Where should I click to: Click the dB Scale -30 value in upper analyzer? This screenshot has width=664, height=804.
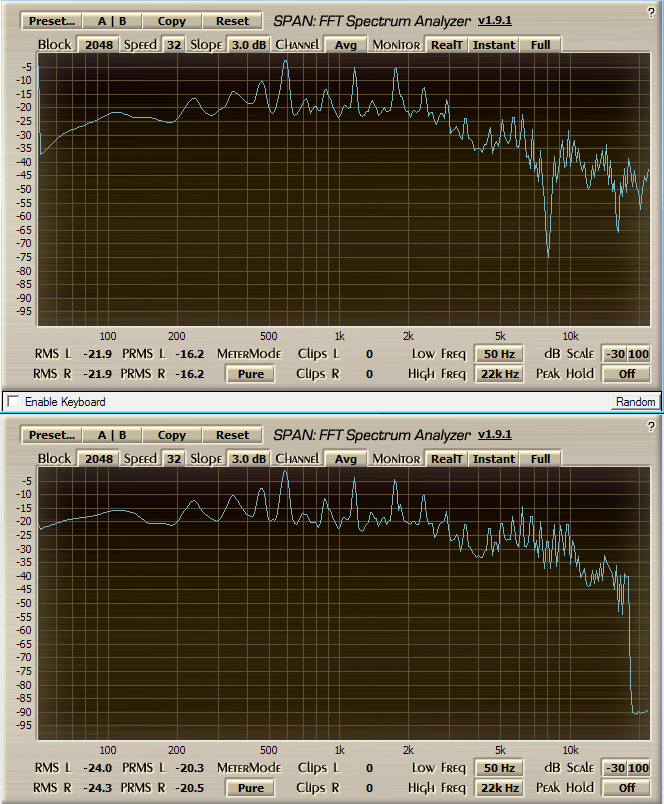[614, 354]
